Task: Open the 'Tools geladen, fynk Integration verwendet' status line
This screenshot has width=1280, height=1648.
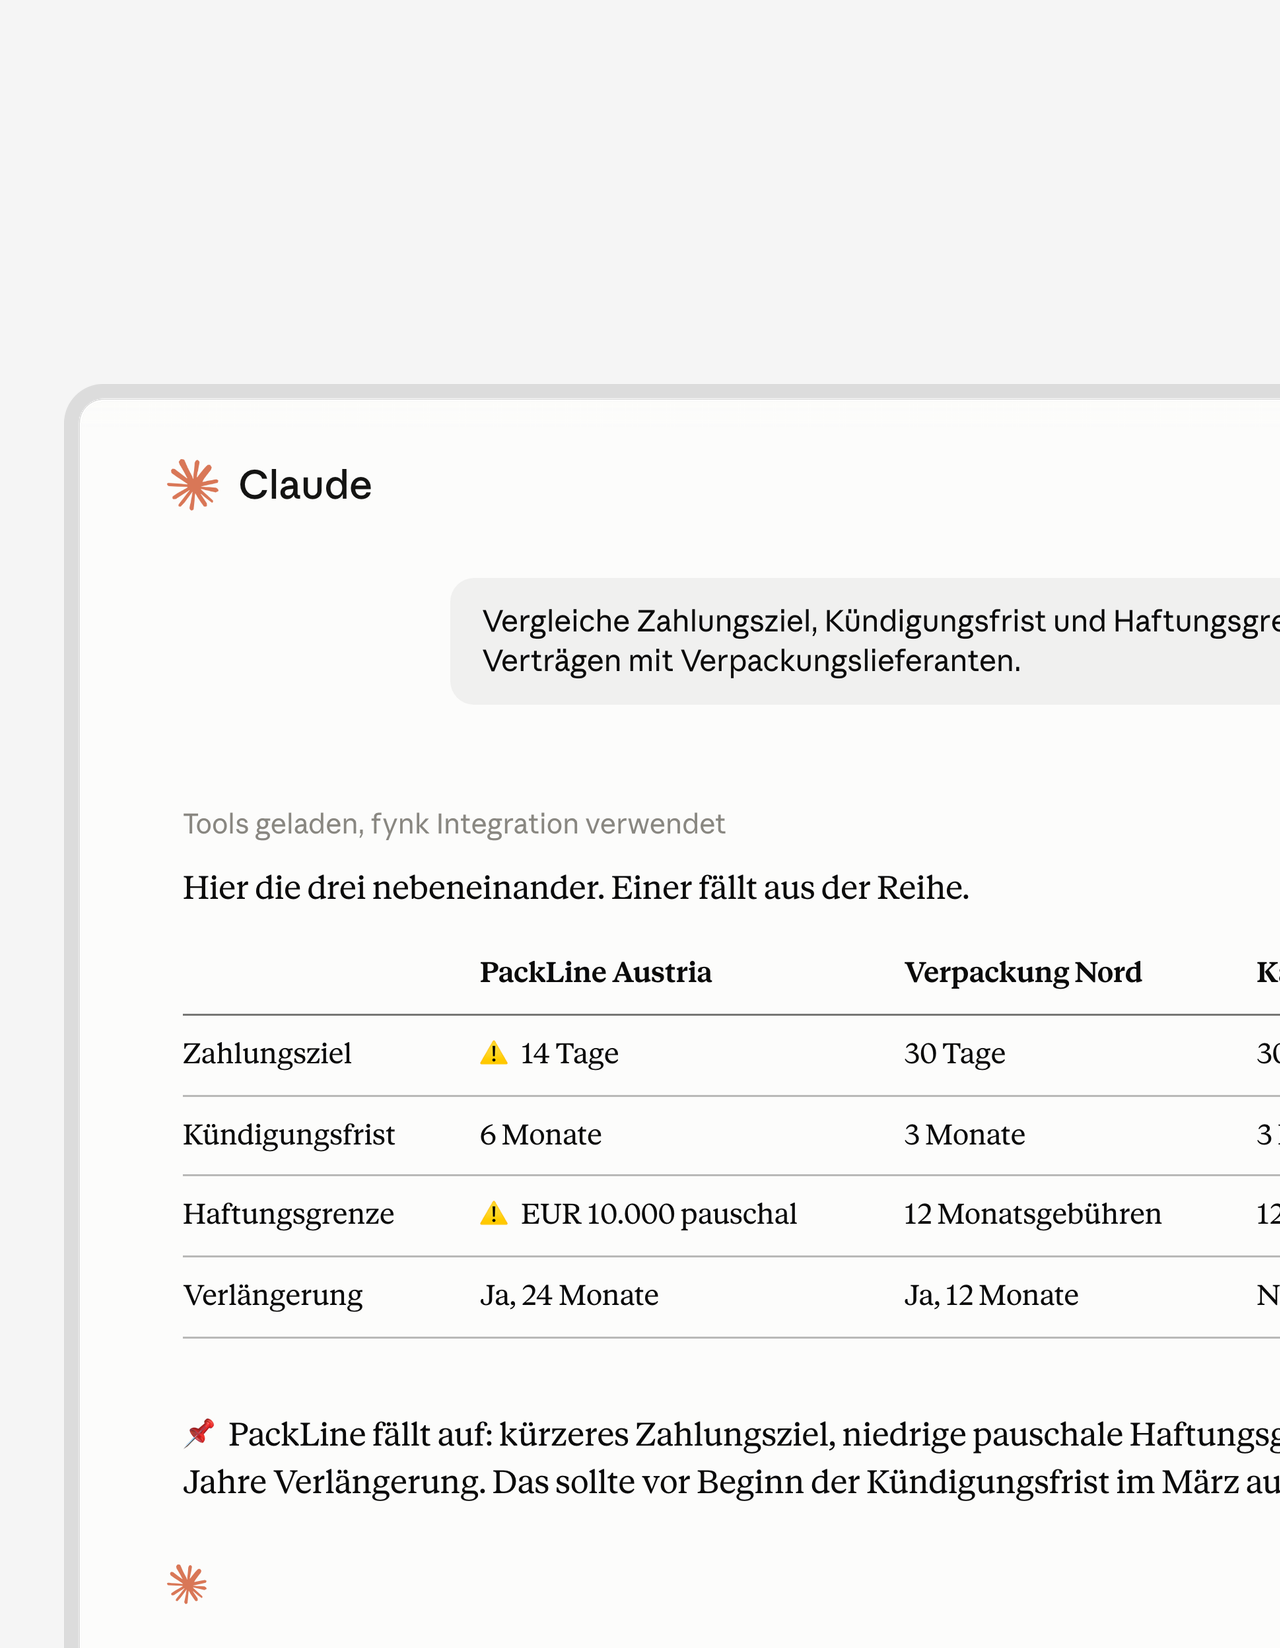Action: (x=454, y=824)
